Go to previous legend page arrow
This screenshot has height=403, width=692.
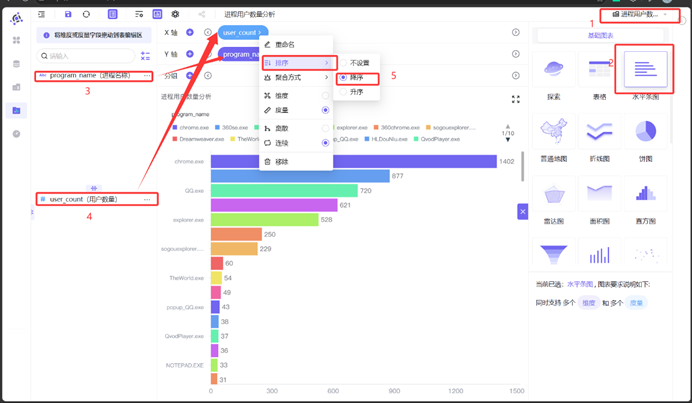[508, 126]
